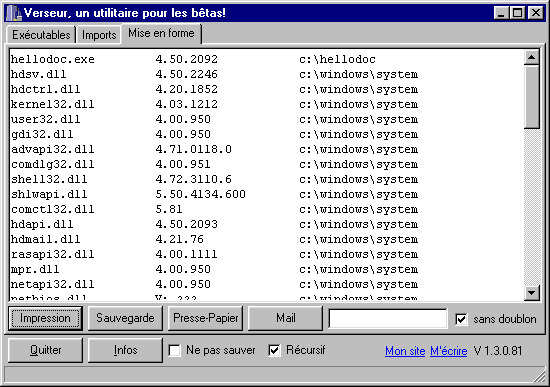Click the Impression button
This screenshot has width=550, height=387.
pos(45,318)
